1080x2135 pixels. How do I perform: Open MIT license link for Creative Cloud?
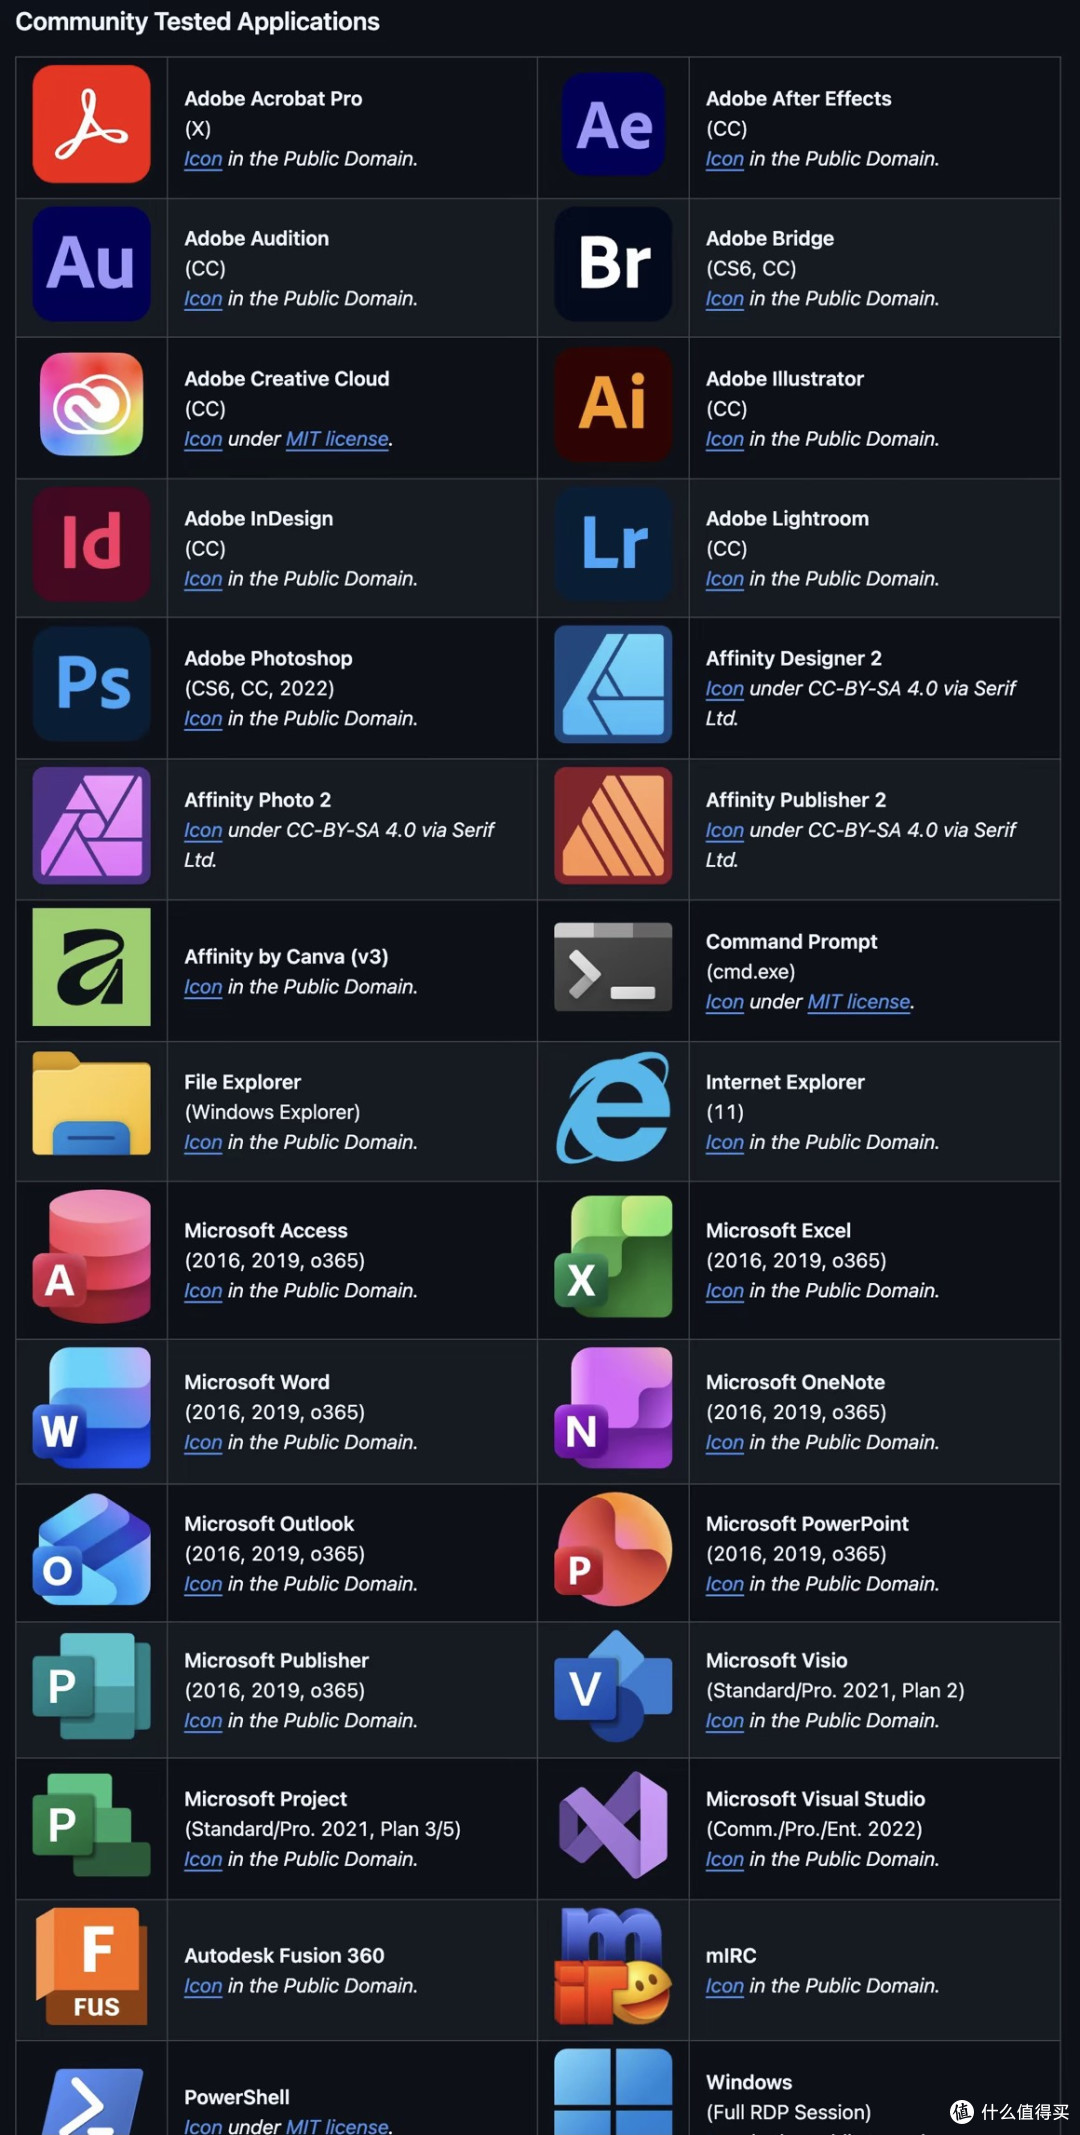tap(337, 439)
